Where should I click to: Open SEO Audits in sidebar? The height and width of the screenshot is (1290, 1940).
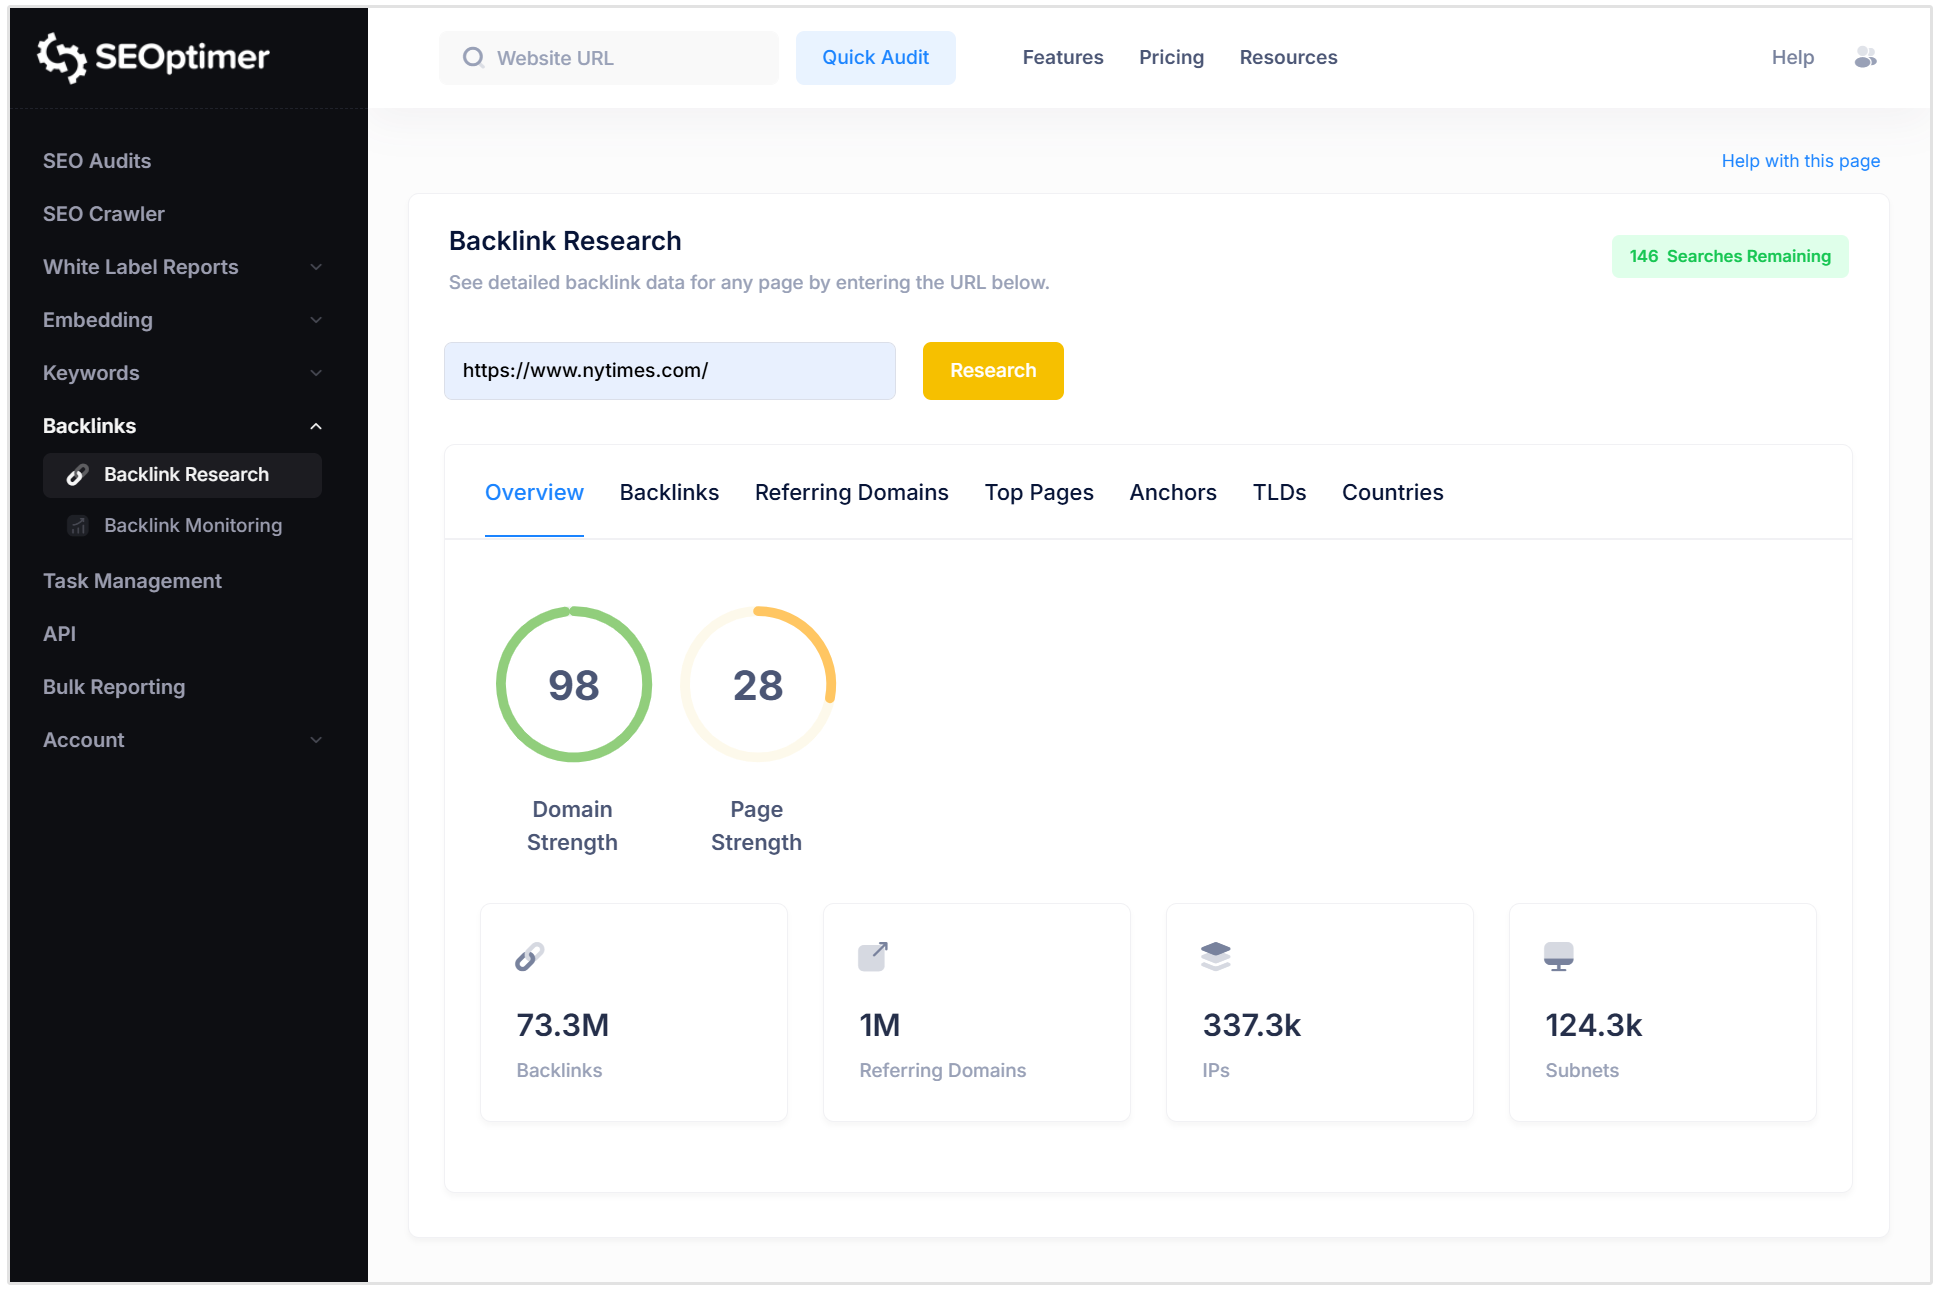97,161
